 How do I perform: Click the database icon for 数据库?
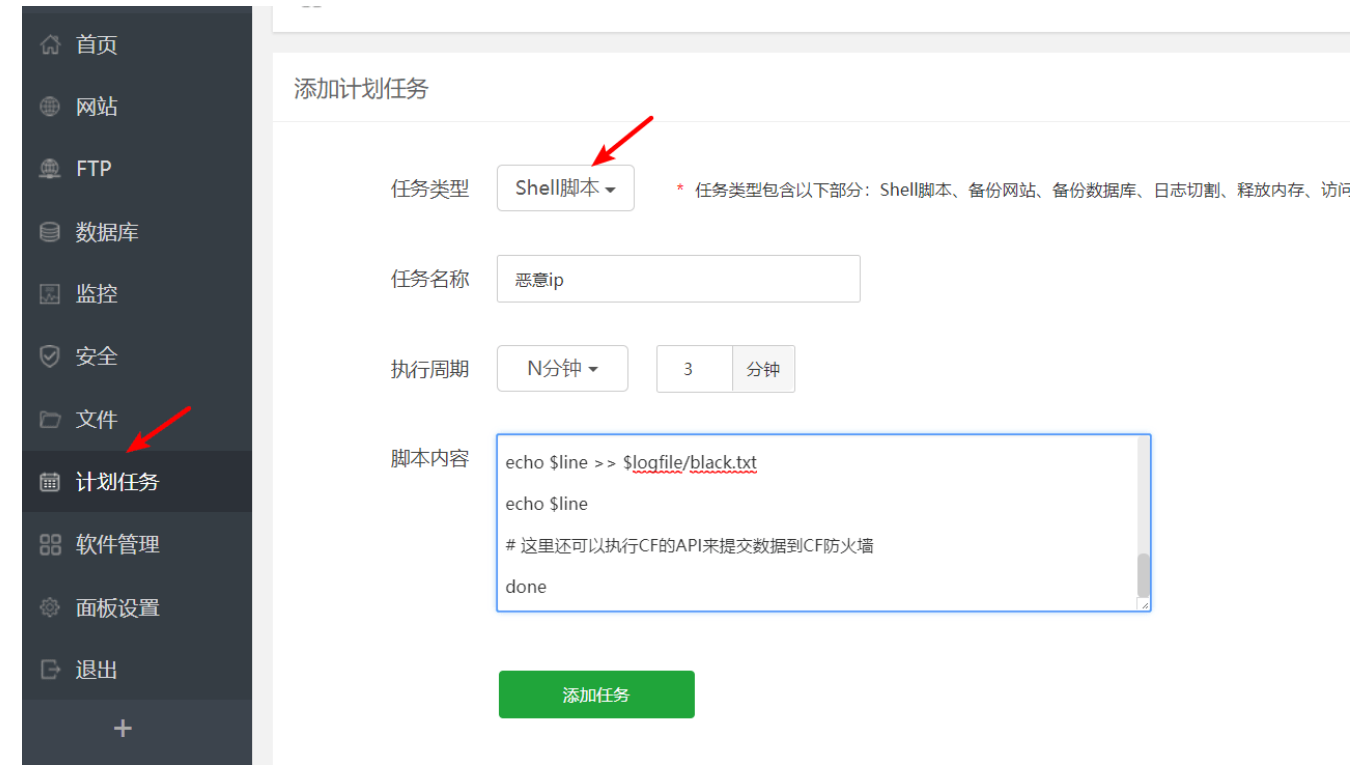click(x=50, y=232)
